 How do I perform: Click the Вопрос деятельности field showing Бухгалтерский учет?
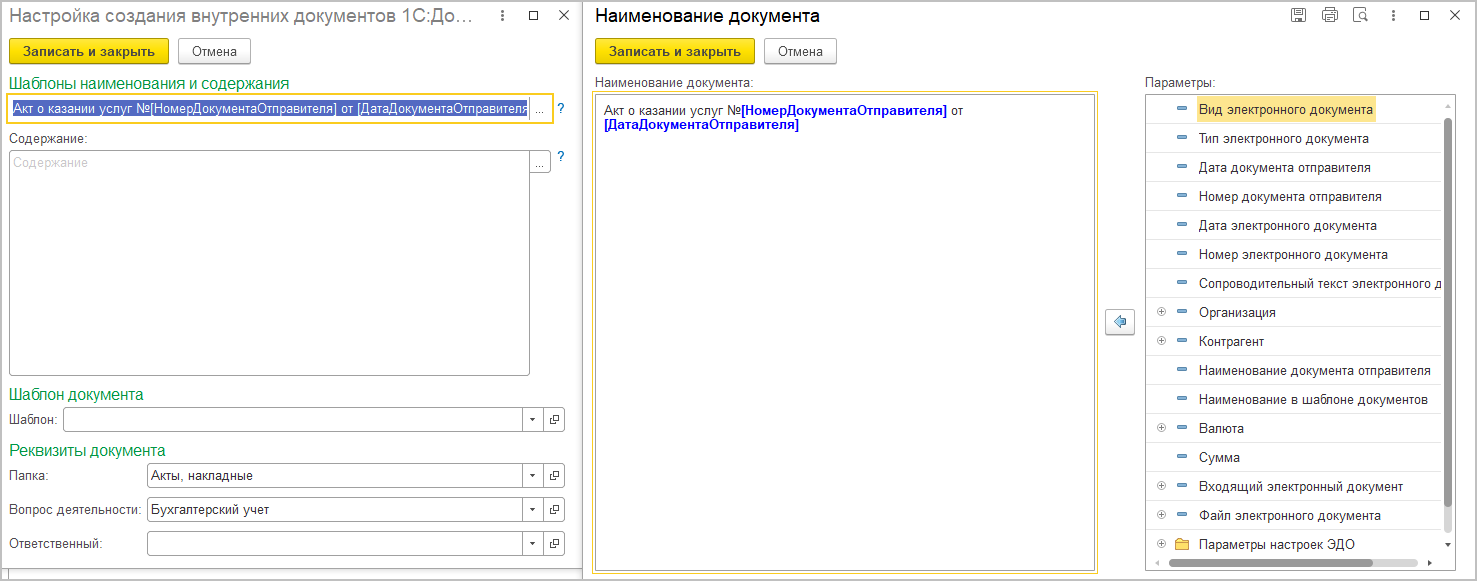point(334,510)
